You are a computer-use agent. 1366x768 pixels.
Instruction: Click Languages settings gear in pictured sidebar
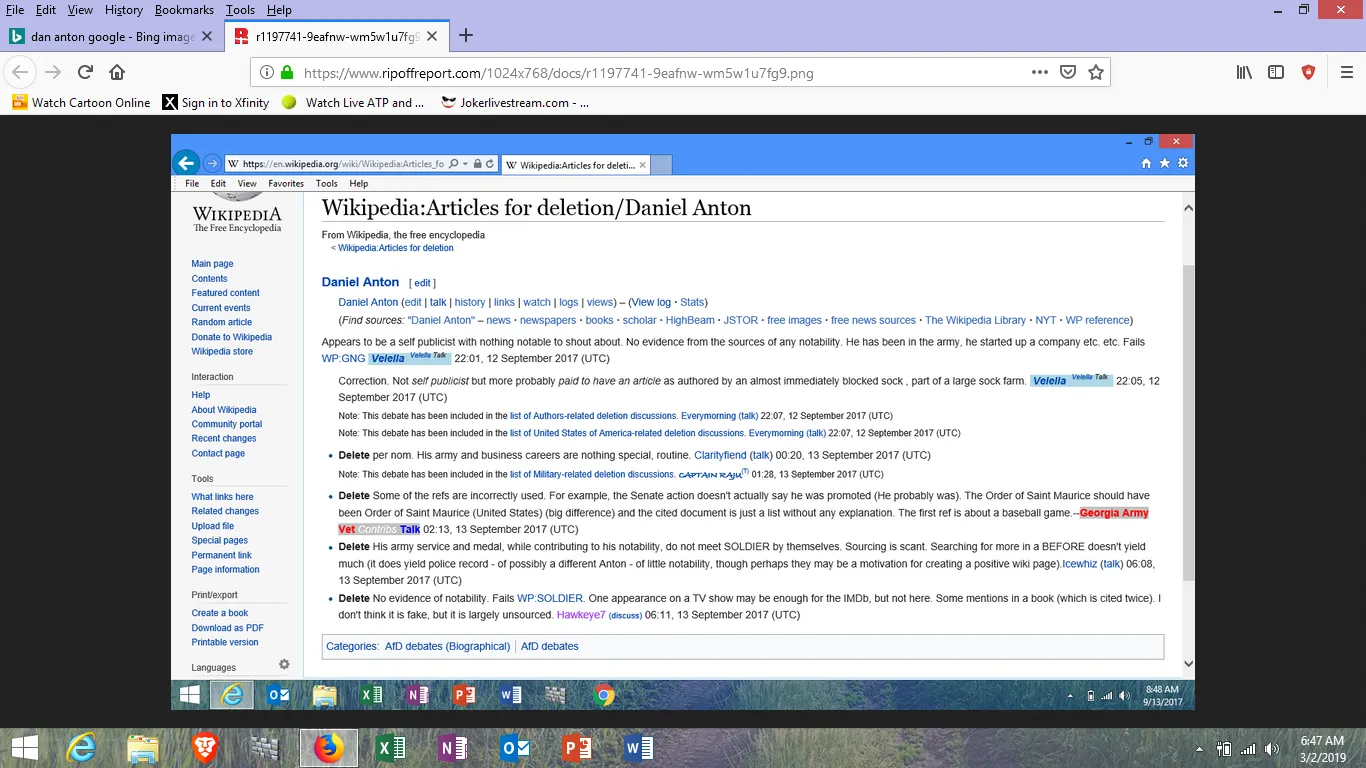(x=284, y=665)
